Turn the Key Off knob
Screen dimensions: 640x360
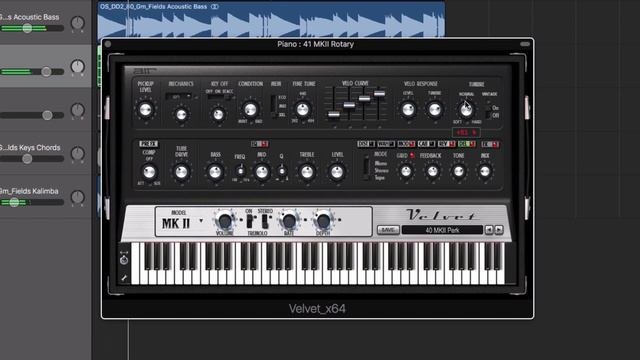(218, 115)
